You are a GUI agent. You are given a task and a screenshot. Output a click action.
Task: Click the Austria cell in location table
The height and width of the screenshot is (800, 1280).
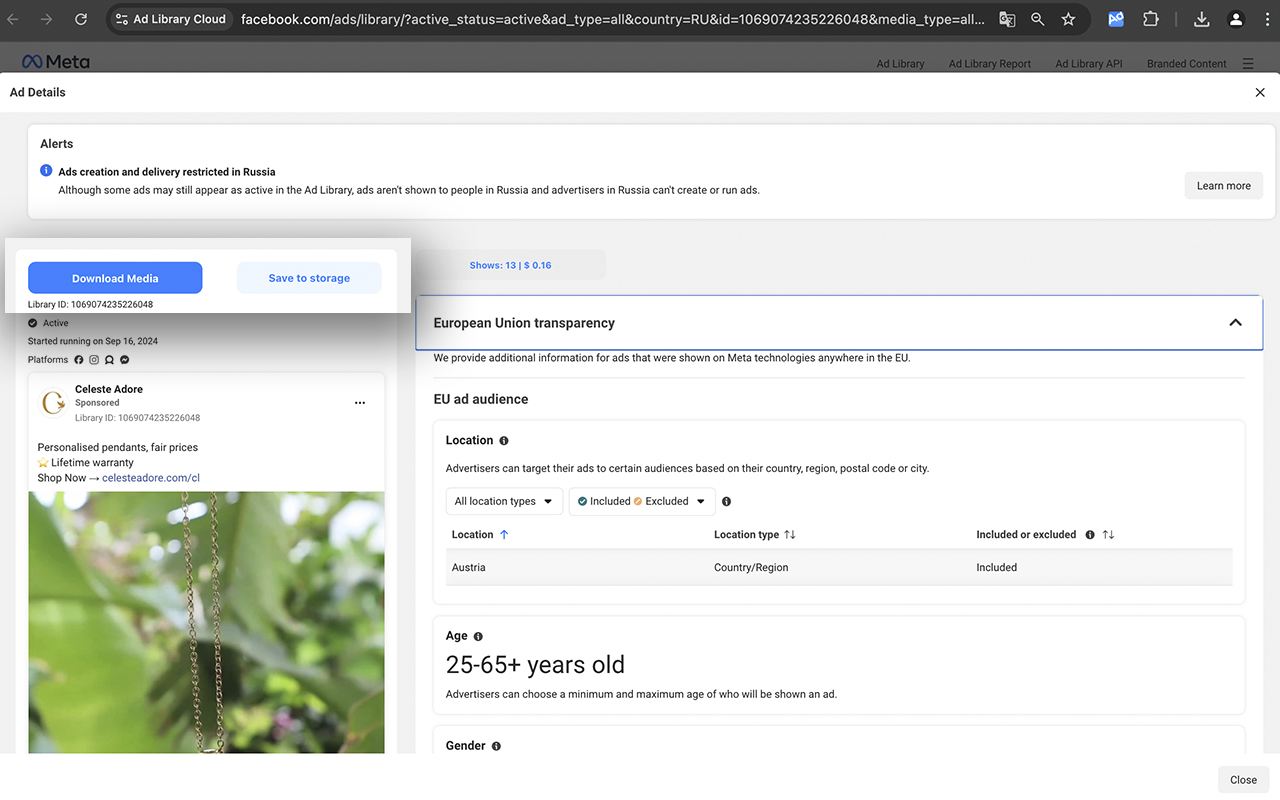click(469, 568)
